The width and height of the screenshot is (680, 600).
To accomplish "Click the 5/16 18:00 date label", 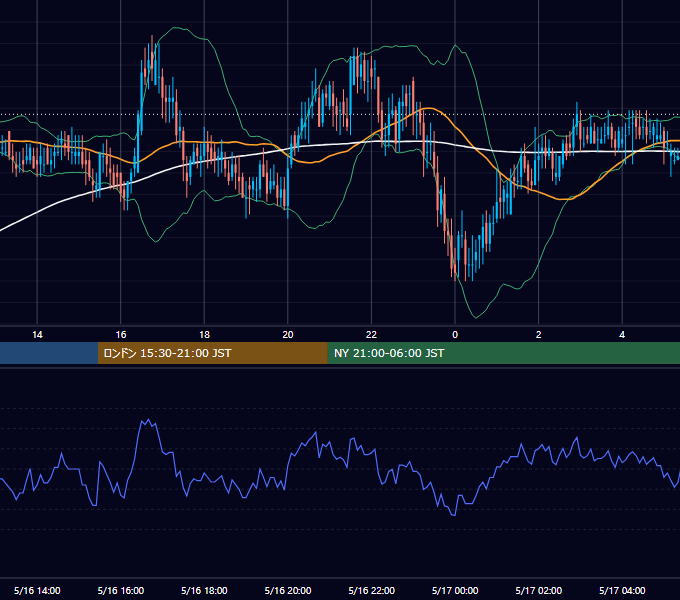I will [x=204, y=590].
